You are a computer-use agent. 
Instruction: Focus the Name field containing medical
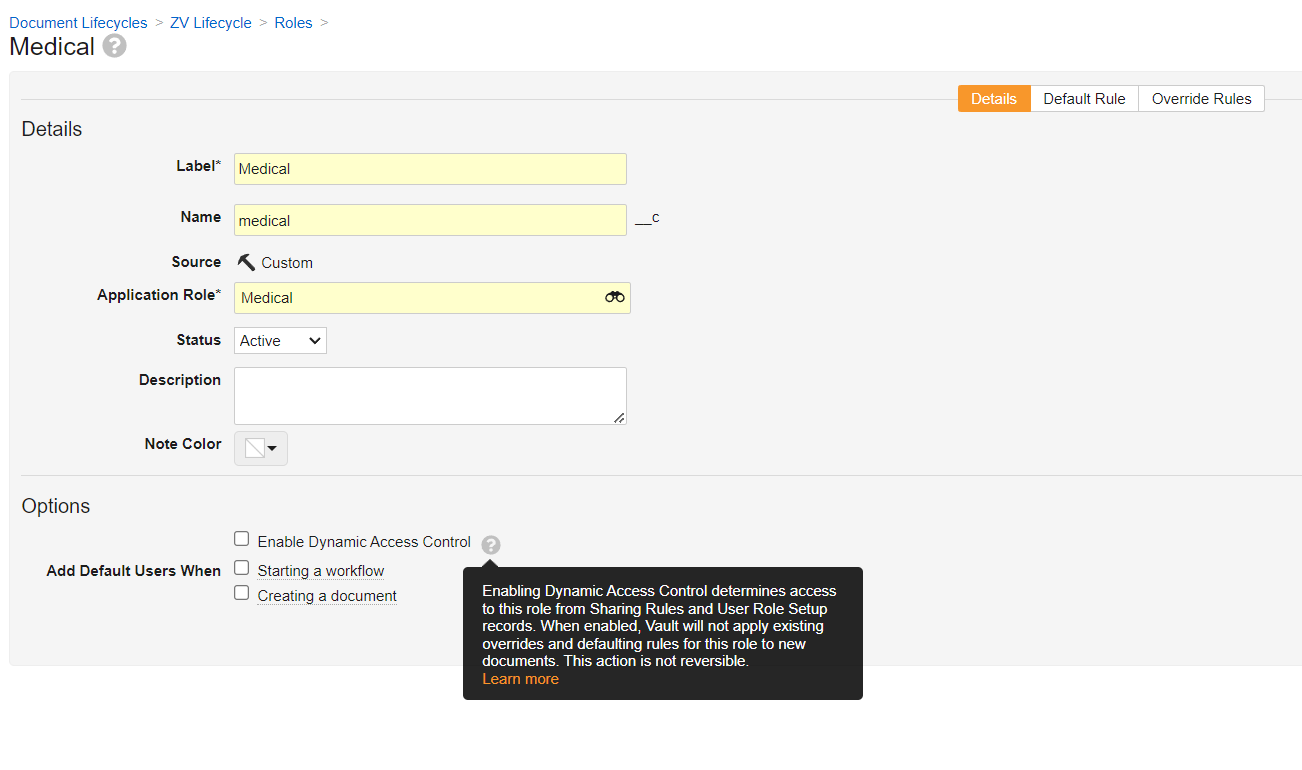[x=430, y=220]
